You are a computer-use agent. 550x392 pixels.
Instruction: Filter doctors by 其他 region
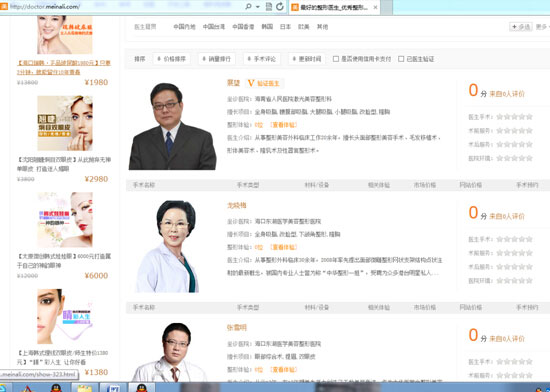point(322,27)
